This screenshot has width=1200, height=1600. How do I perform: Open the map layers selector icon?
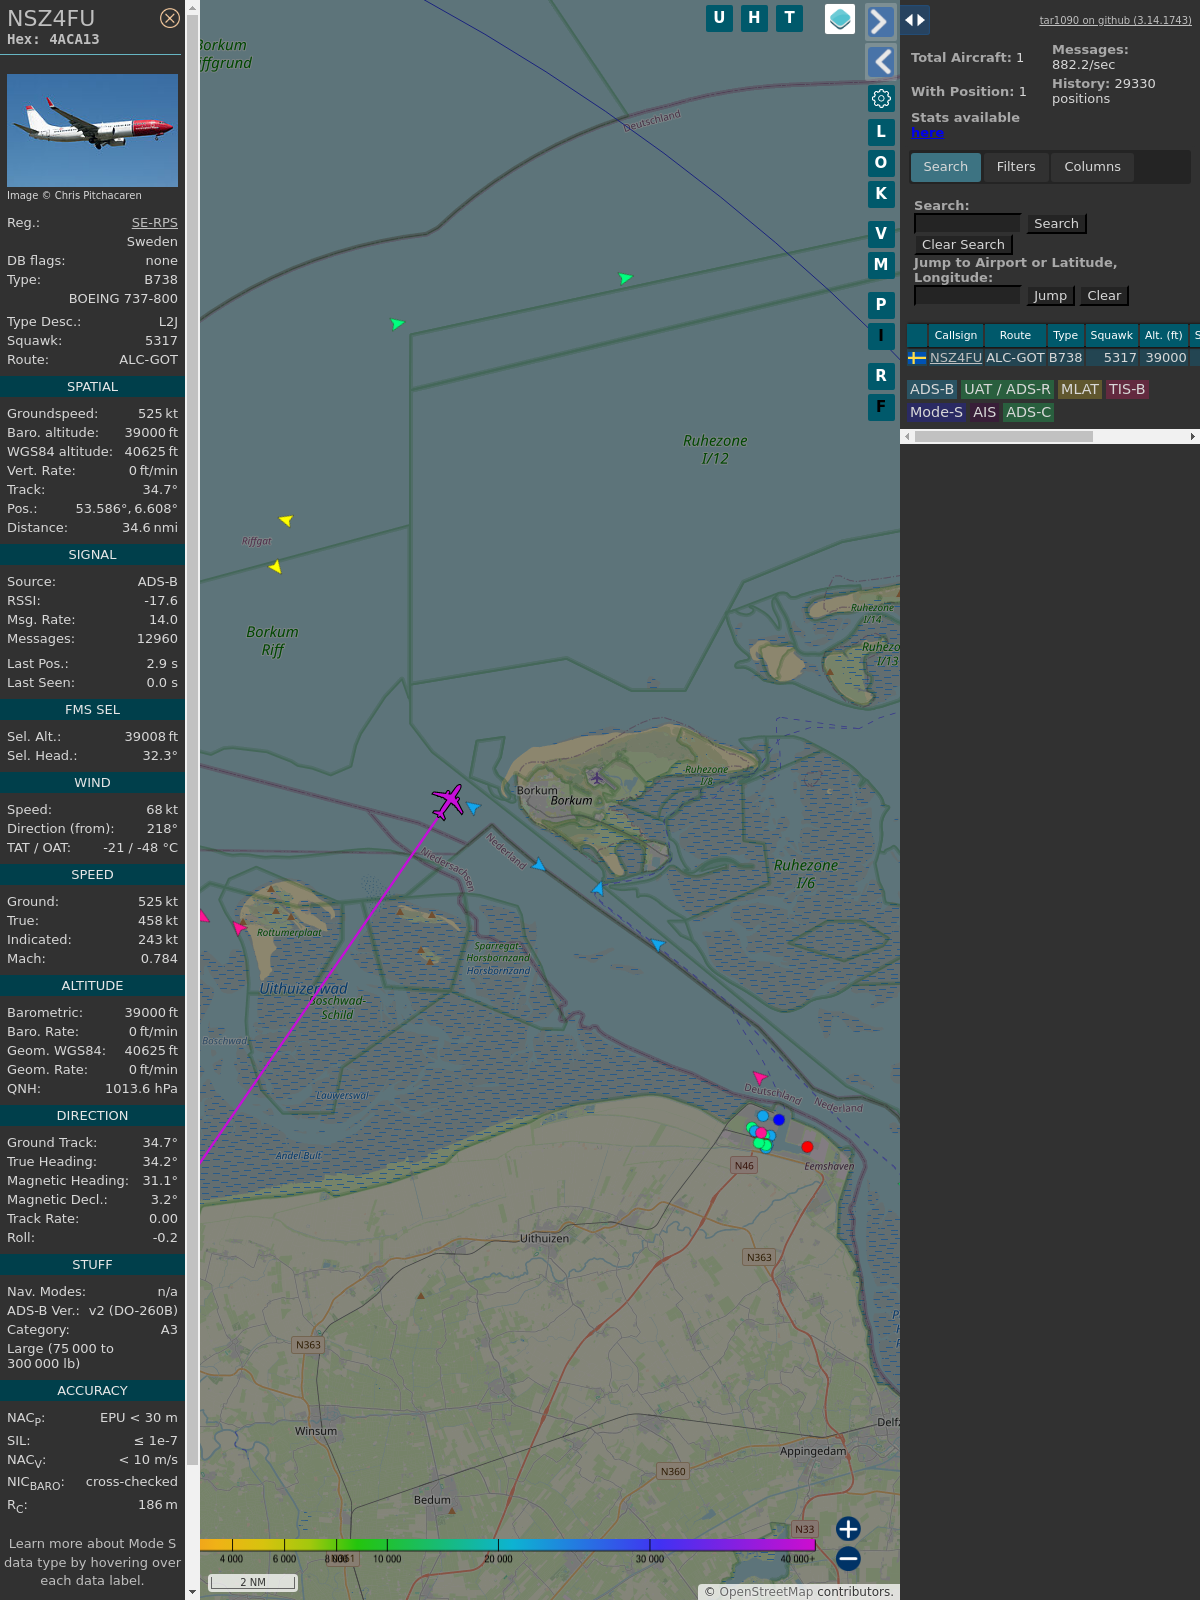point(840,19)
